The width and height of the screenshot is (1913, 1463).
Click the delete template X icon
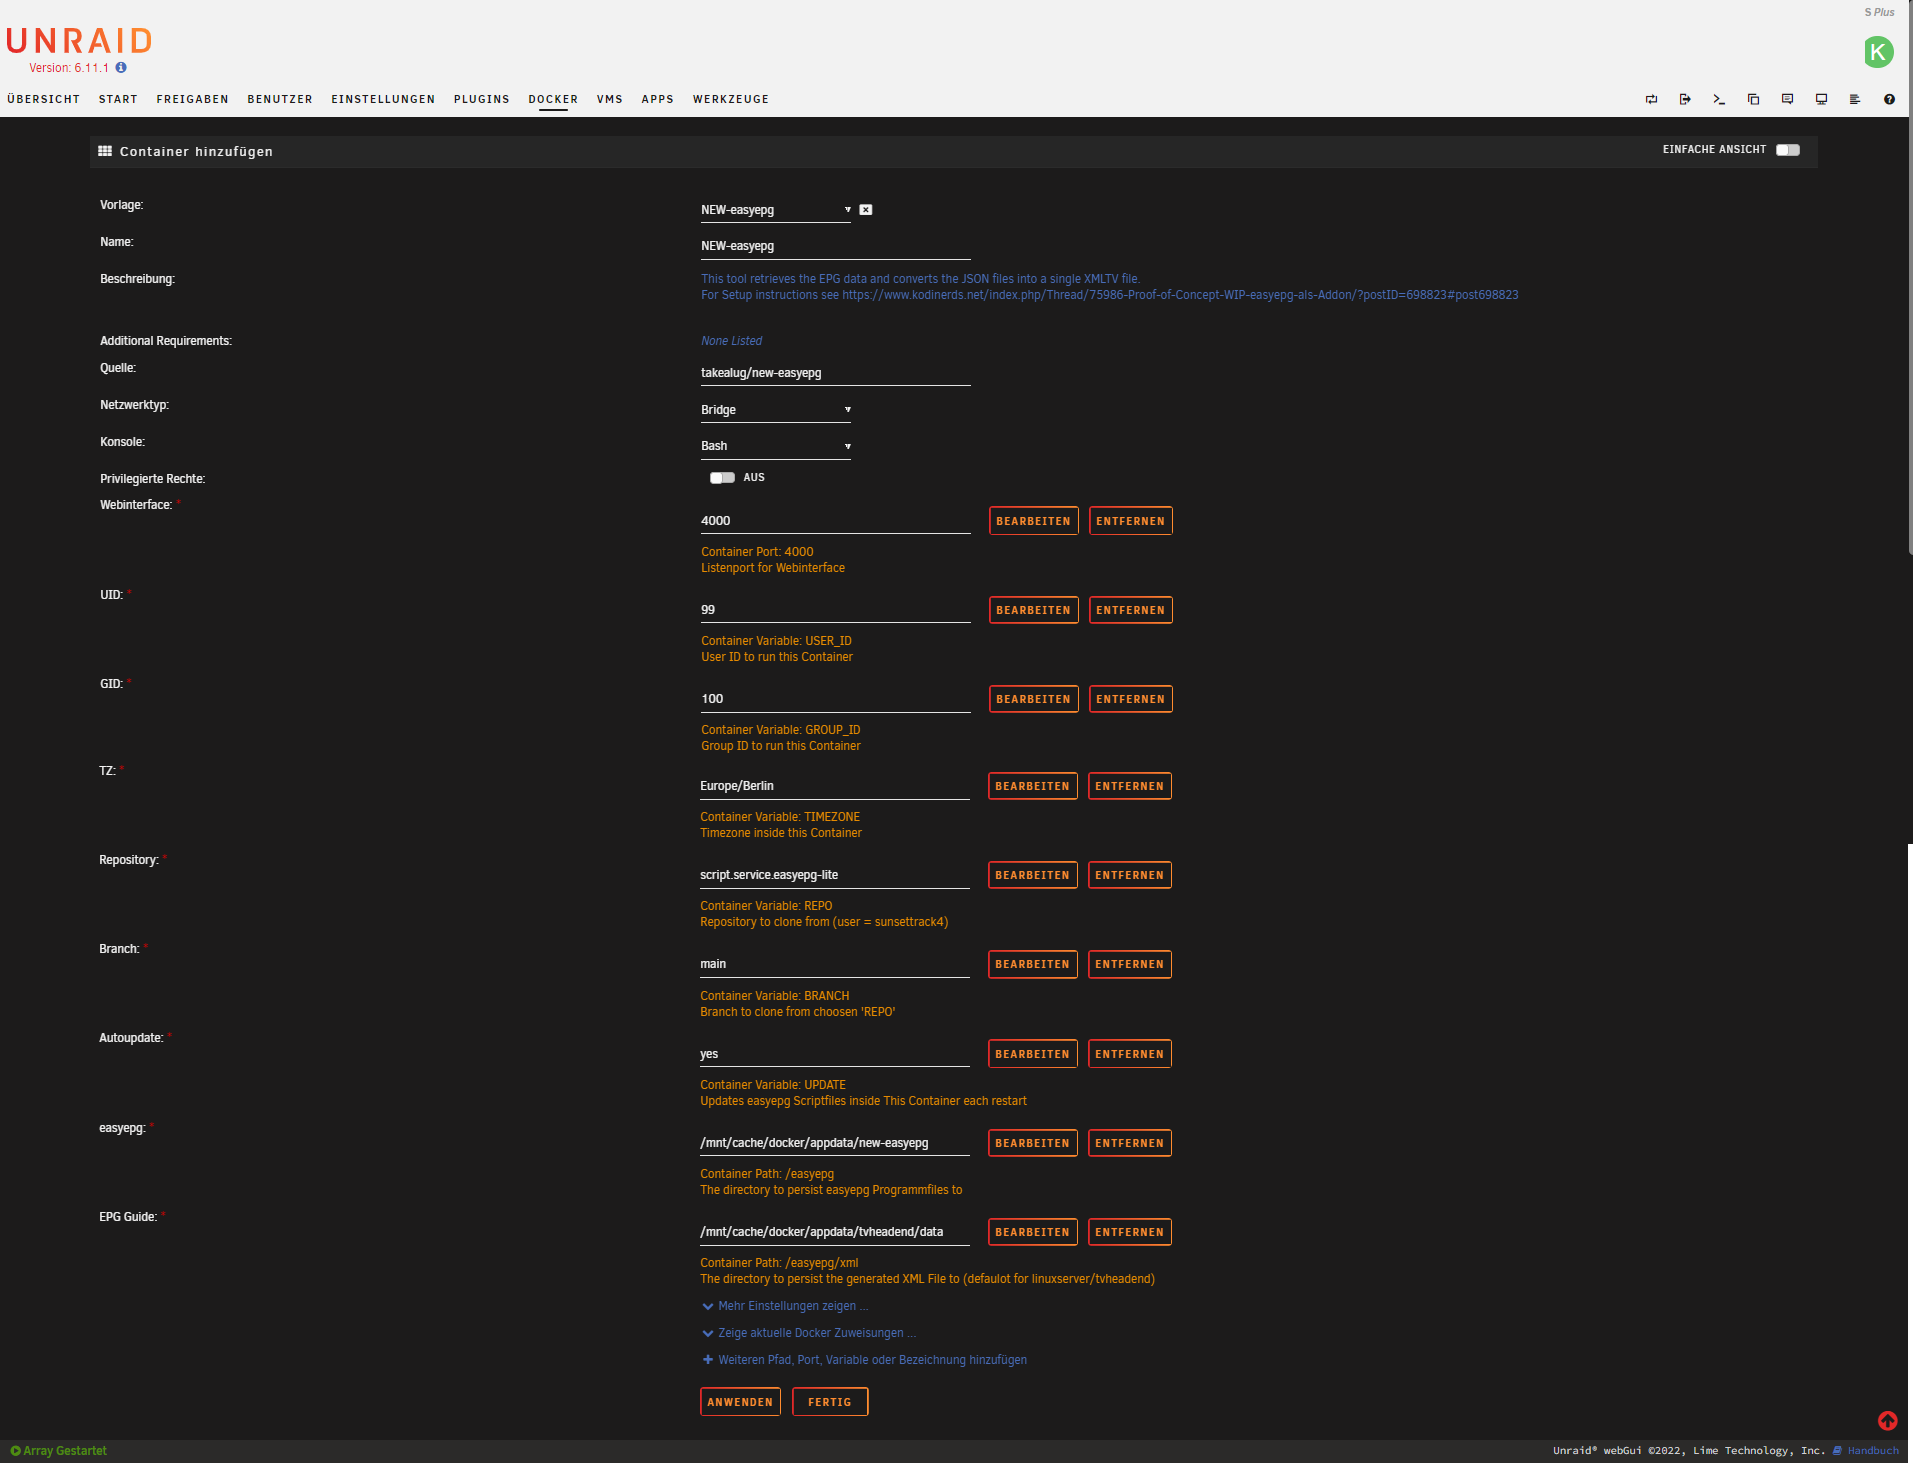pos(866,210)
